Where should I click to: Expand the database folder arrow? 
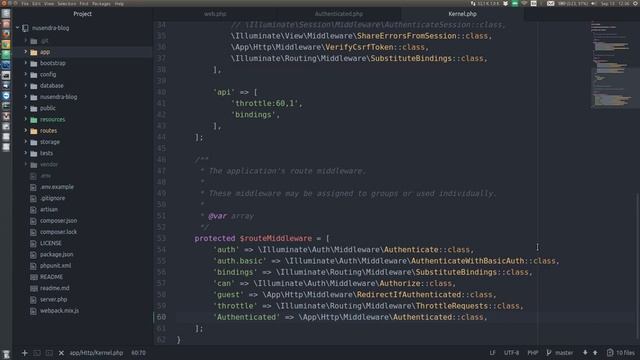26,85
